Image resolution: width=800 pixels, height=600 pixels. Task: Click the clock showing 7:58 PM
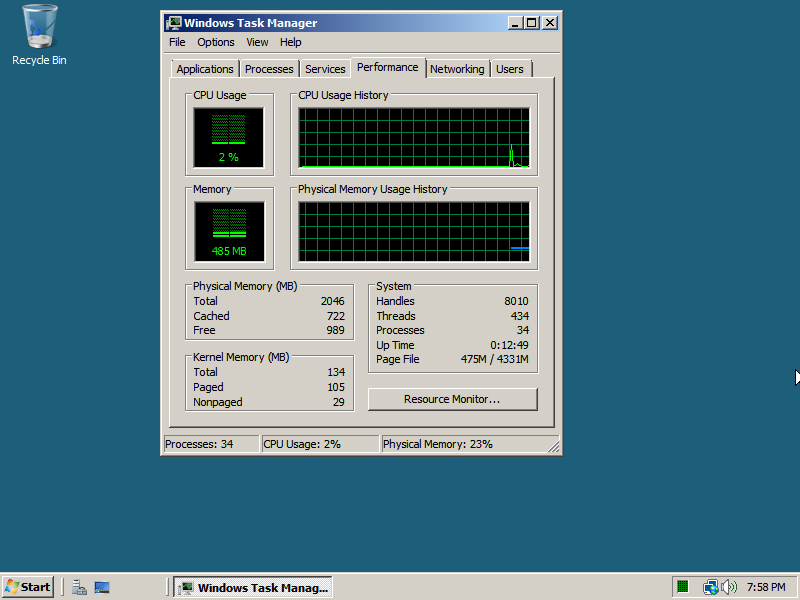766,587
